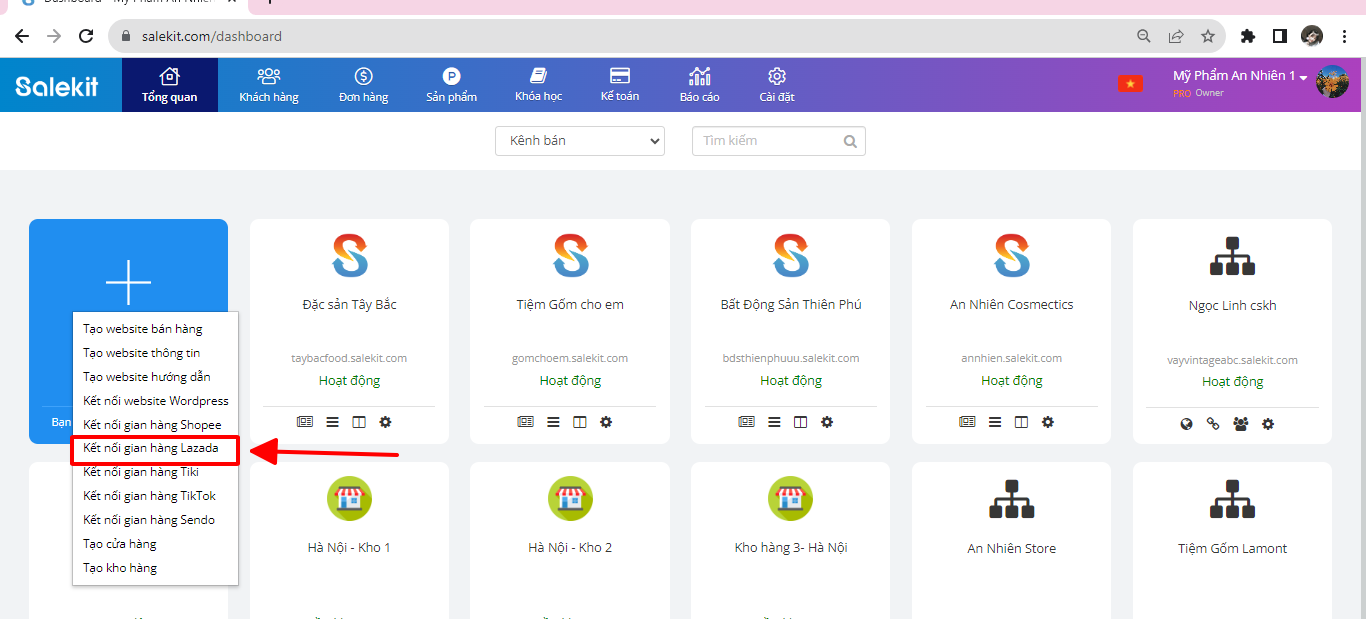Viewport: 1366px width, 619px height.
Task: Open the Báo cáo reports tab
Action: [x=699, y=85]
